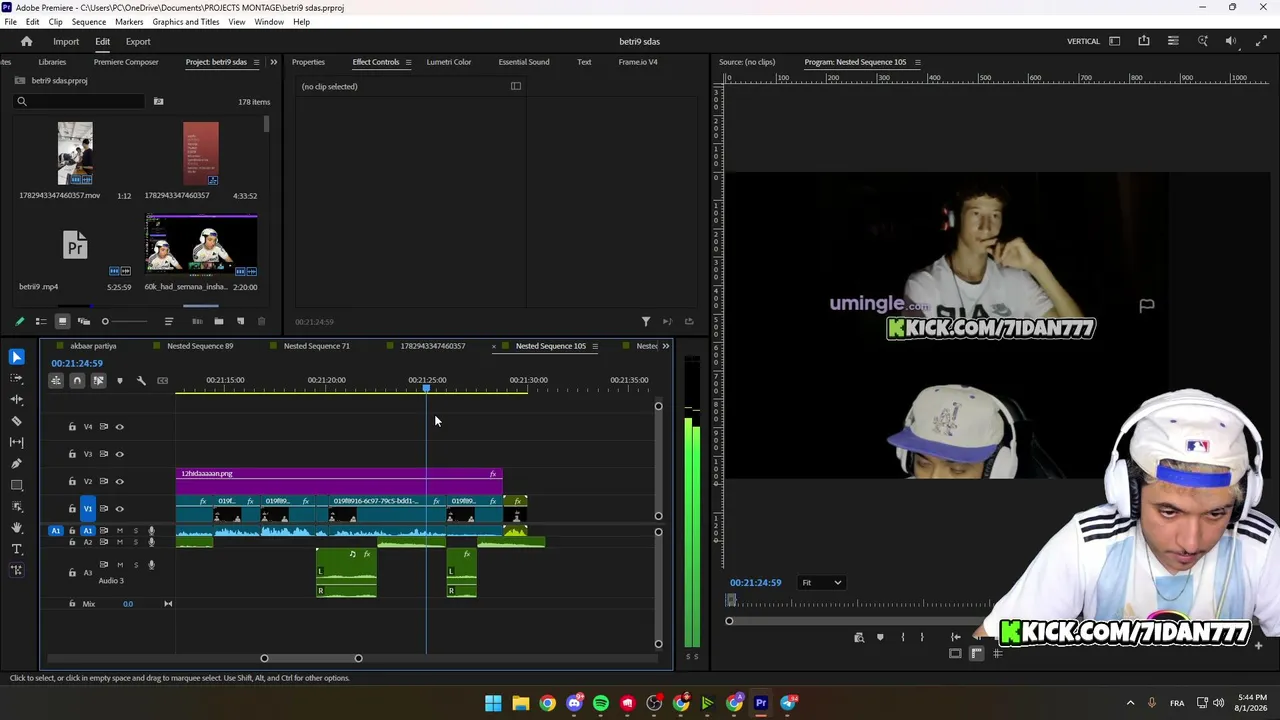Click the Home icon

pos(27,41)
